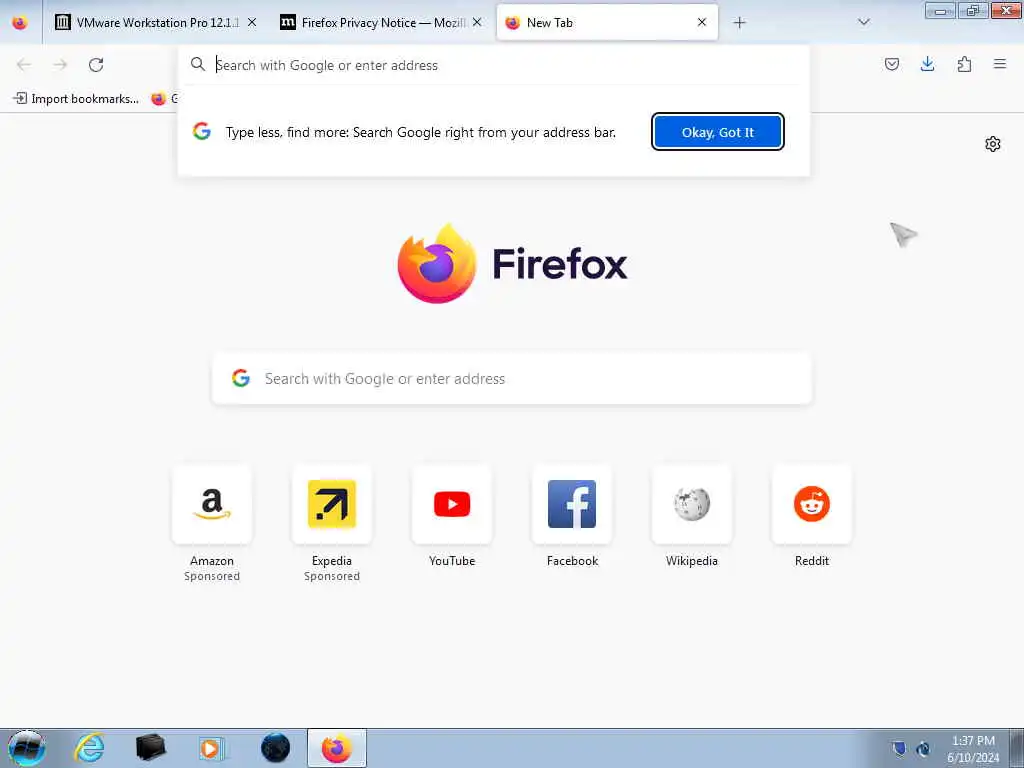Click the Google icon in center search box
The image size is (1024, 768).
click(241, 378)
